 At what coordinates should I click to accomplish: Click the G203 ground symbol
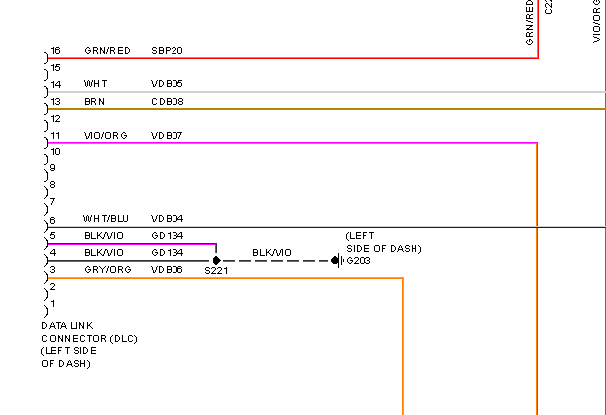pyautogui.click(x=337, y=260)
